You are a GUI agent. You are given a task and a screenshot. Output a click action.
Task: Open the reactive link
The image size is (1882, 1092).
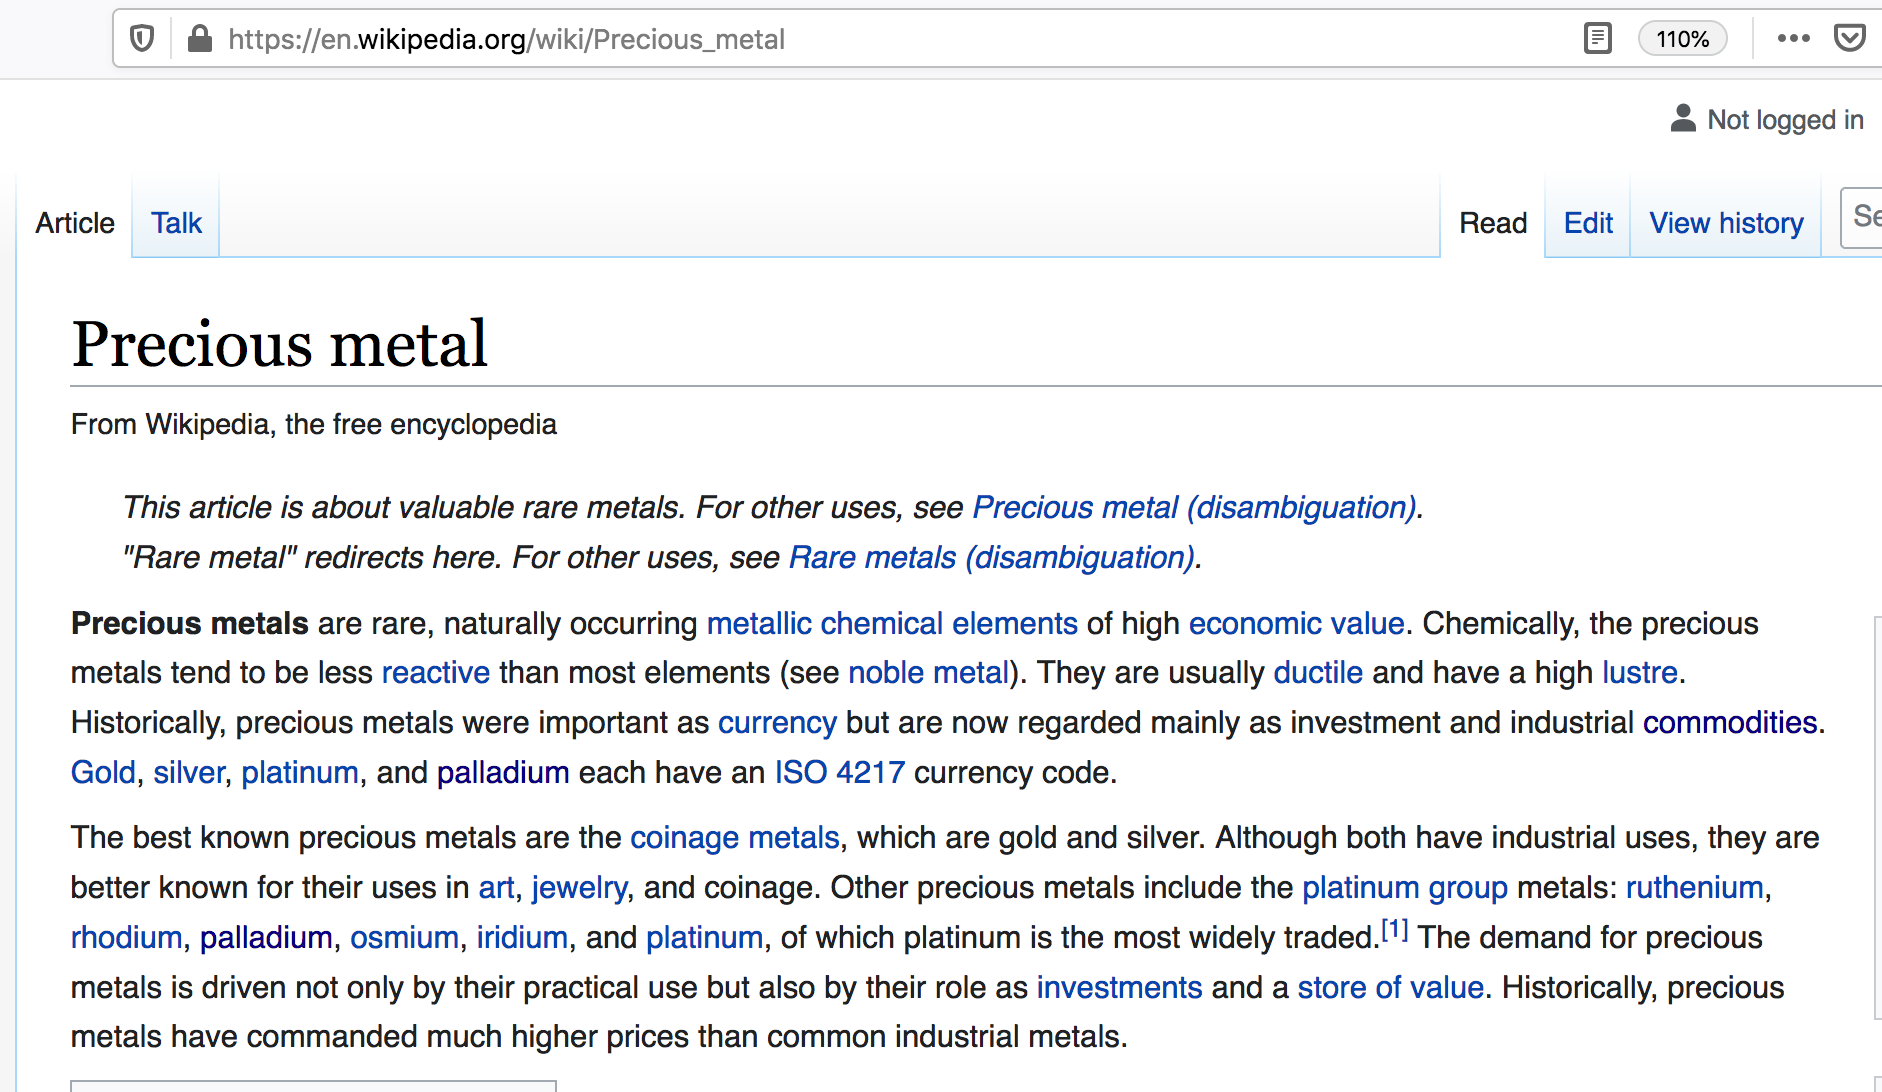[436, 673]
